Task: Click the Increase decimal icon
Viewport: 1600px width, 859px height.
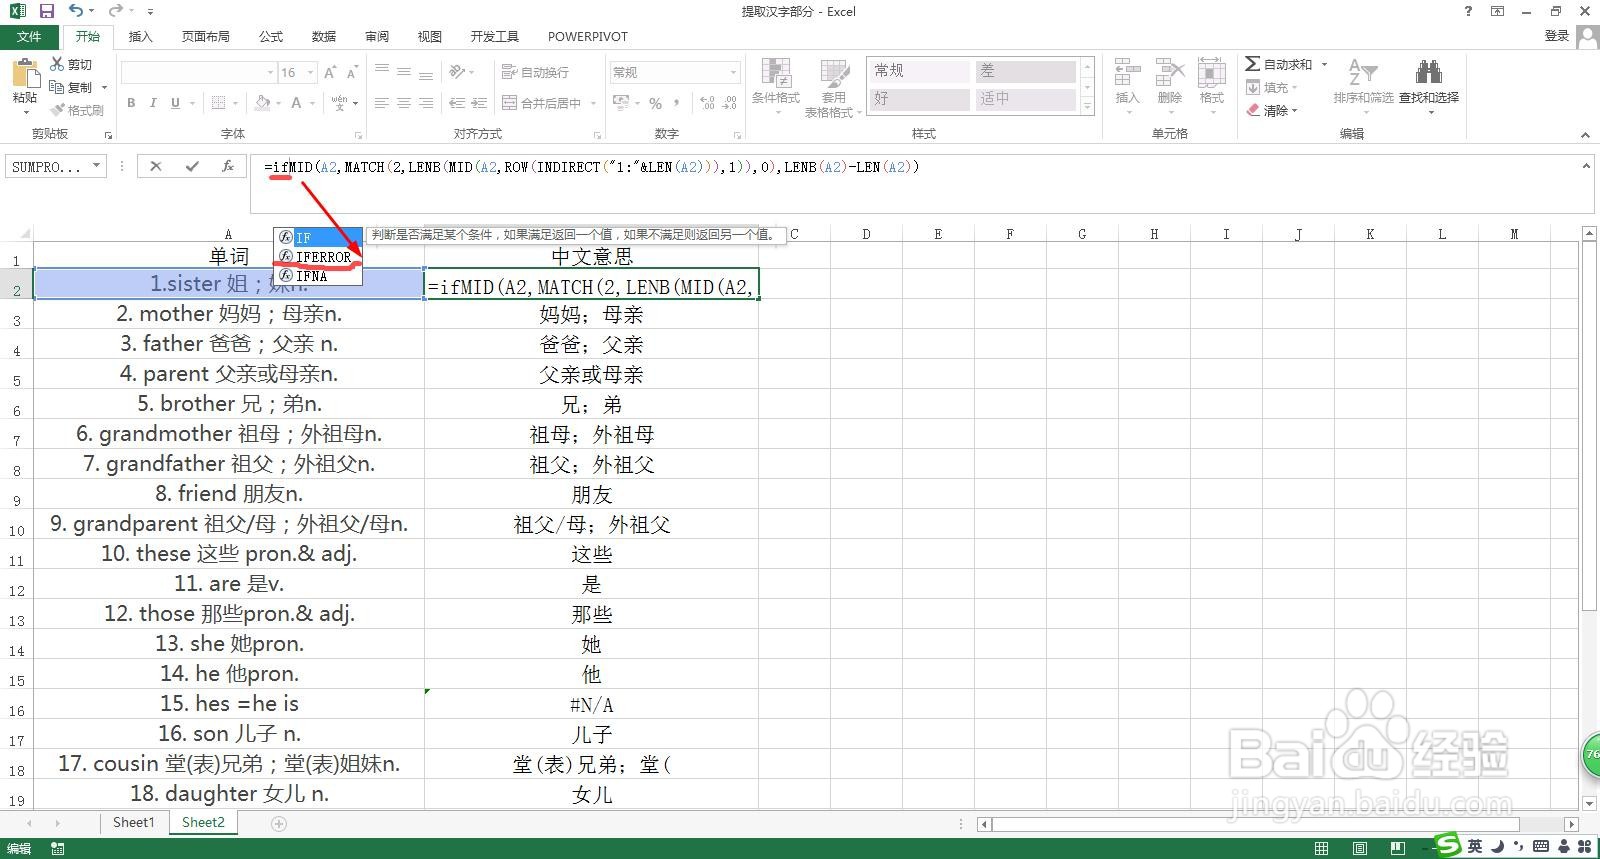Action: tap(707, 103)
